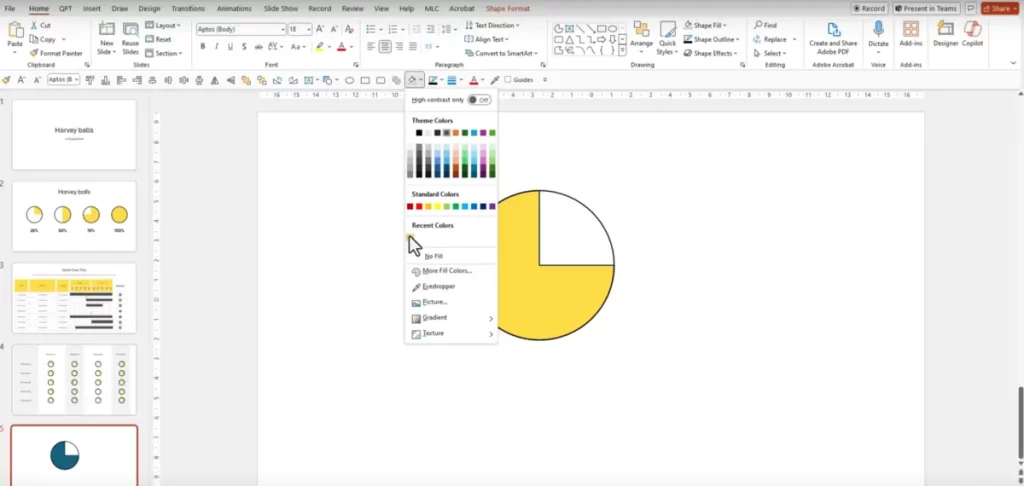The image size is (1024, 486).
Task: Click Present in Teams
Action: click(926, 8)
